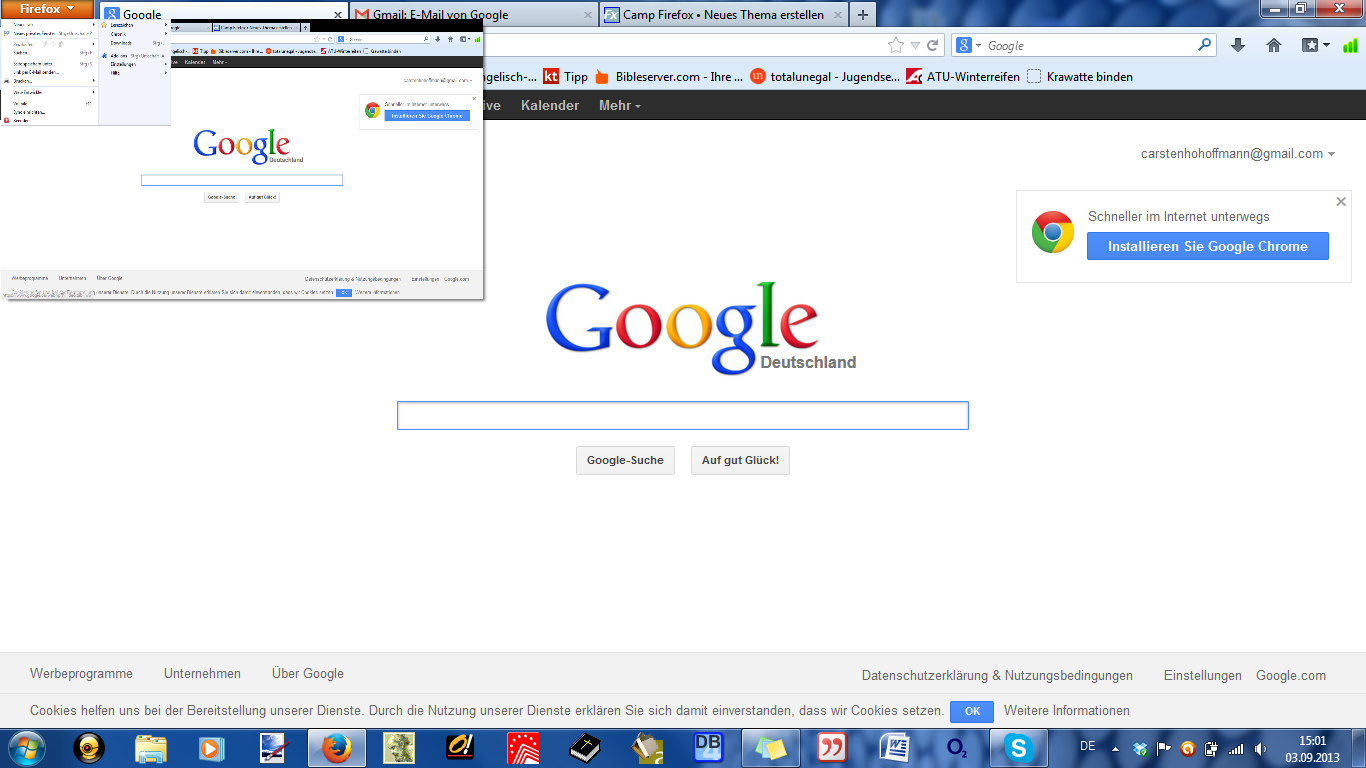Open the Google.com footer link
The image size is (1366, 768).
[1291, 675]
